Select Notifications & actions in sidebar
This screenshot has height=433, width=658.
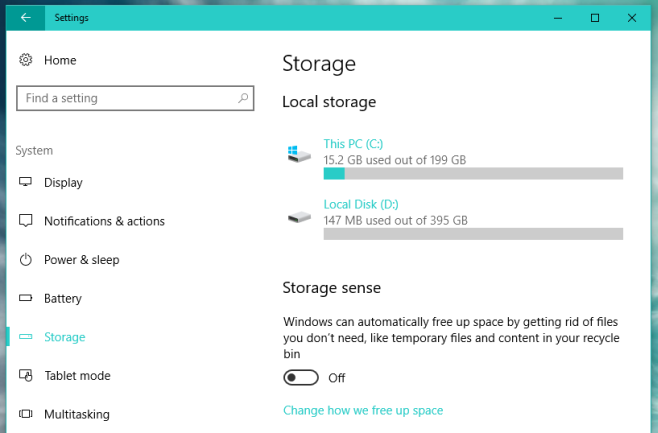pyautogui.click(x=104, y=221)
